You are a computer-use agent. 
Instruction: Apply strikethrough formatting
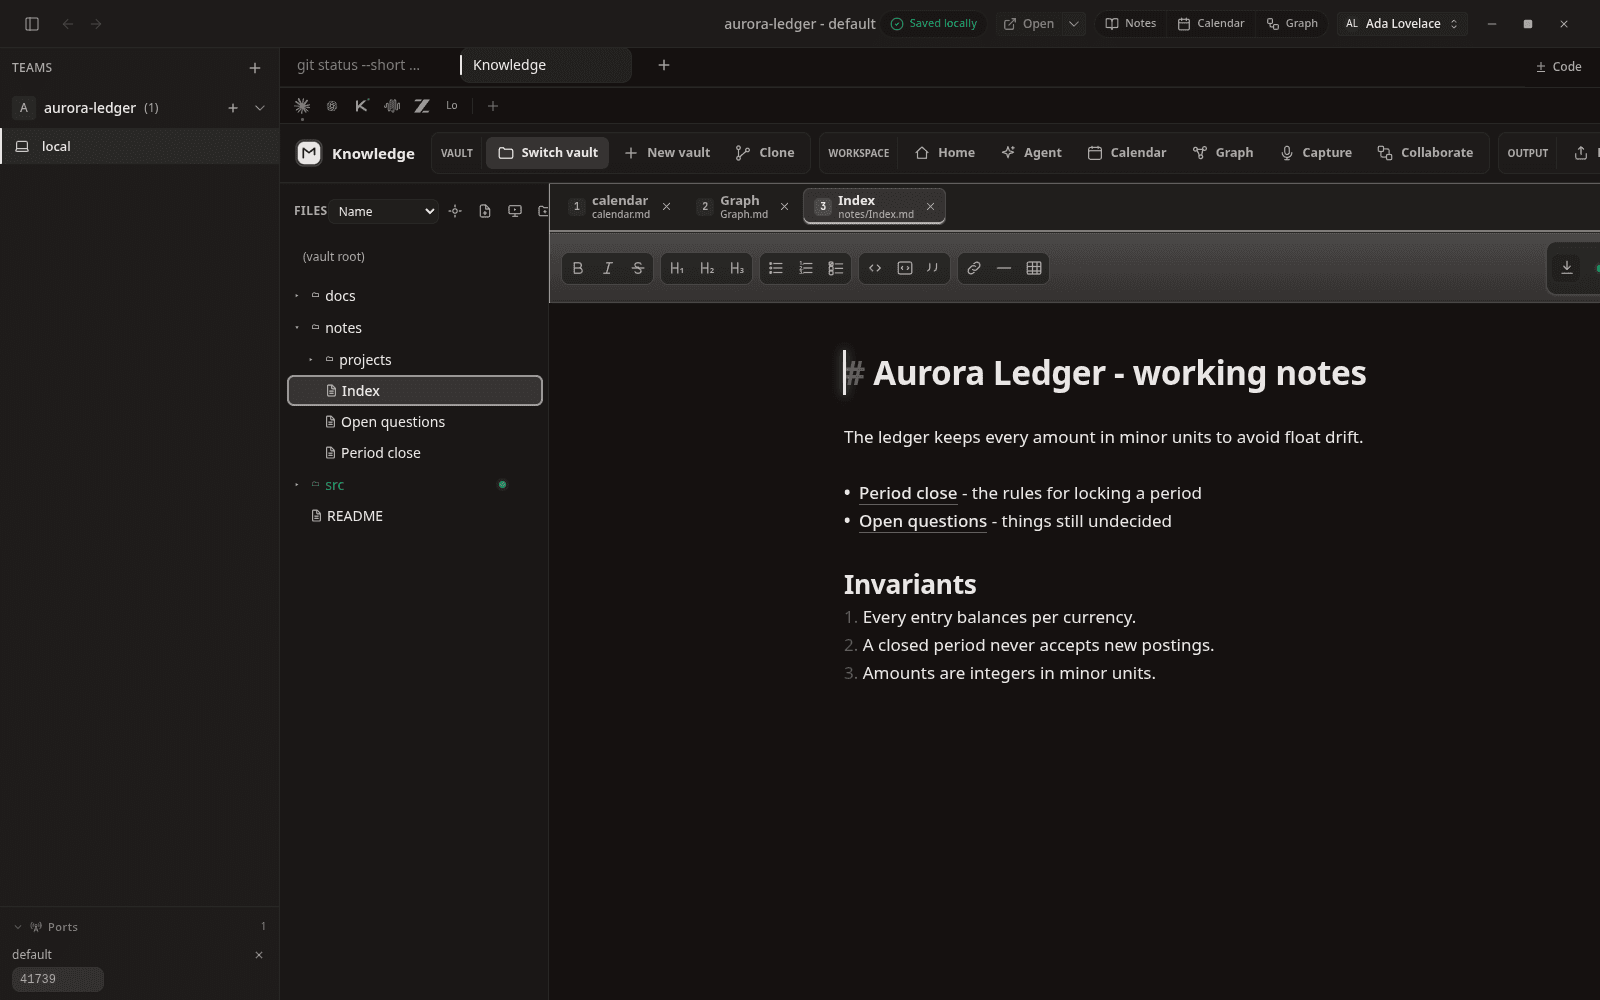638,268
